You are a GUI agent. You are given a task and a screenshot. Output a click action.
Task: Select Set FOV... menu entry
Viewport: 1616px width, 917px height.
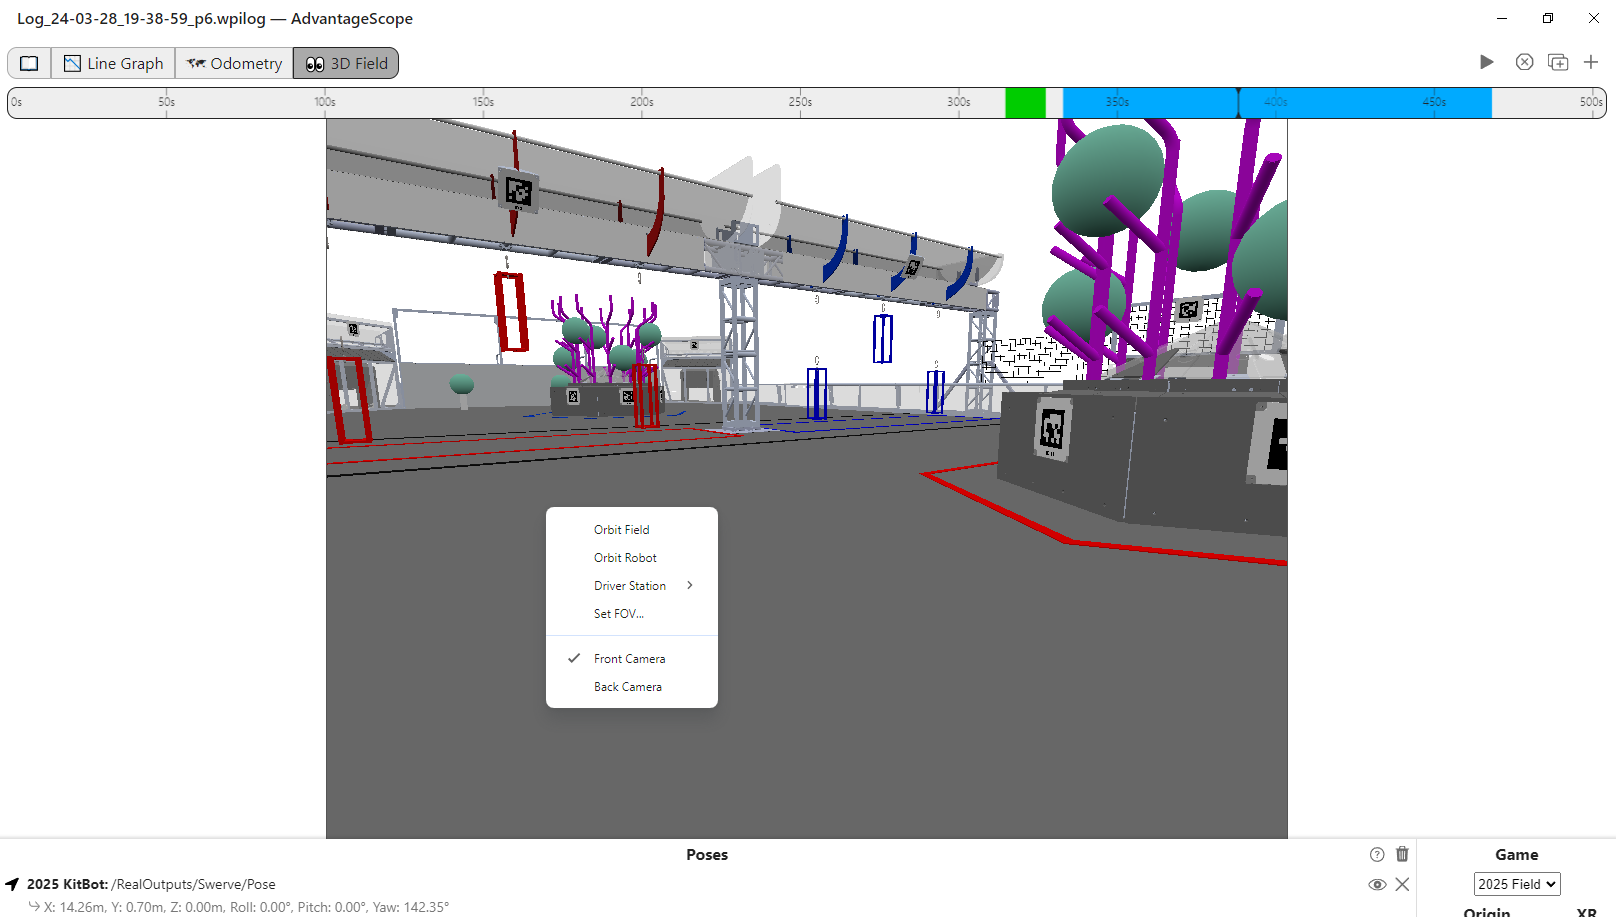618,614
